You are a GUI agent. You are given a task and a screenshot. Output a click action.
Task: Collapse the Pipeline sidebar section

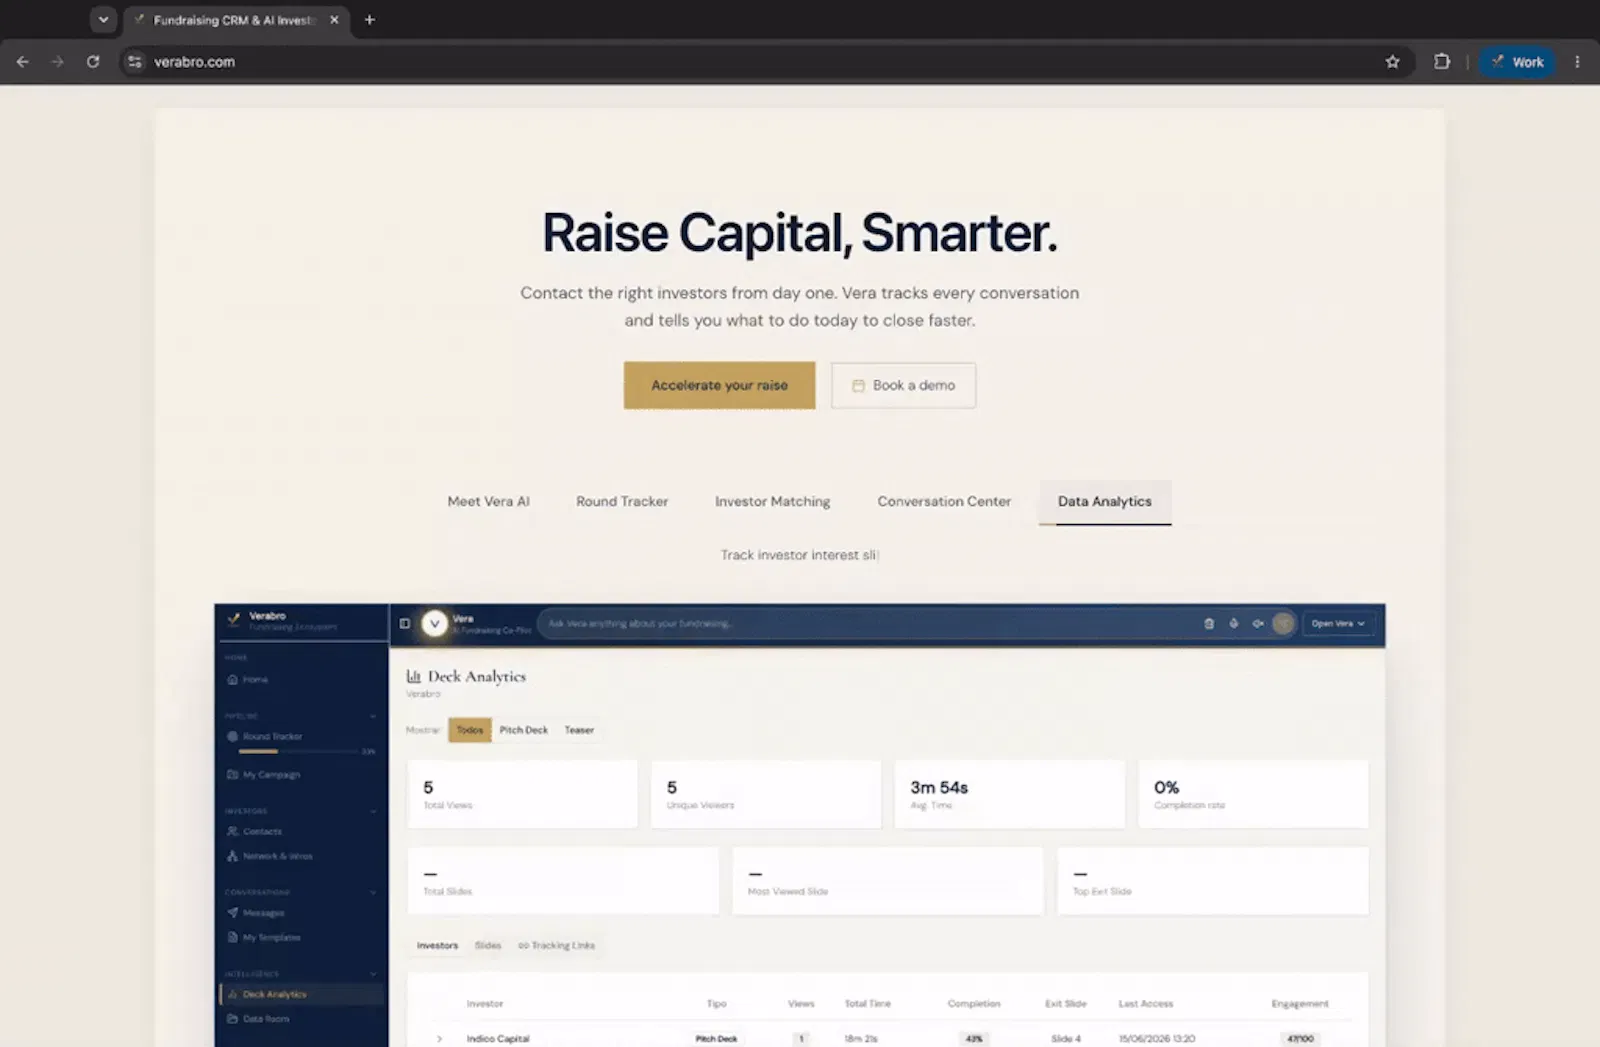(373, 716)
